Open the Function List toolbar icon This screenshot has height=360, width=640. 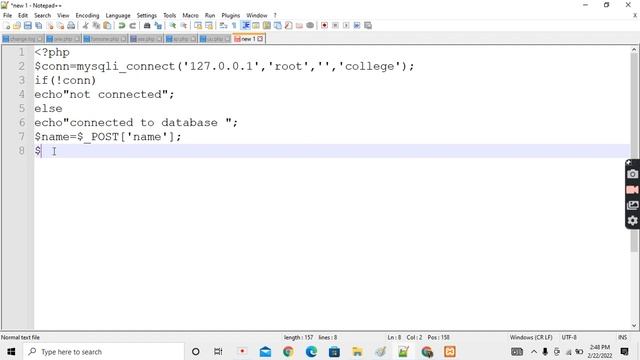(289, 26)
